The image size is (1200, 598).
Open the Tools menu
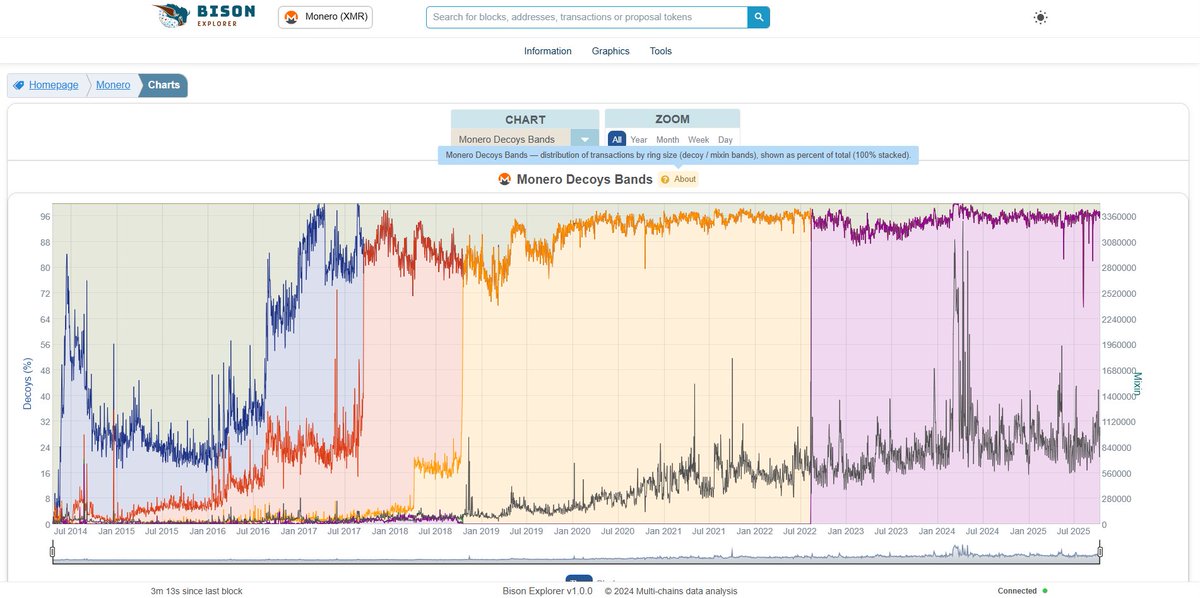pyautogui.click(x=661, y=51)
